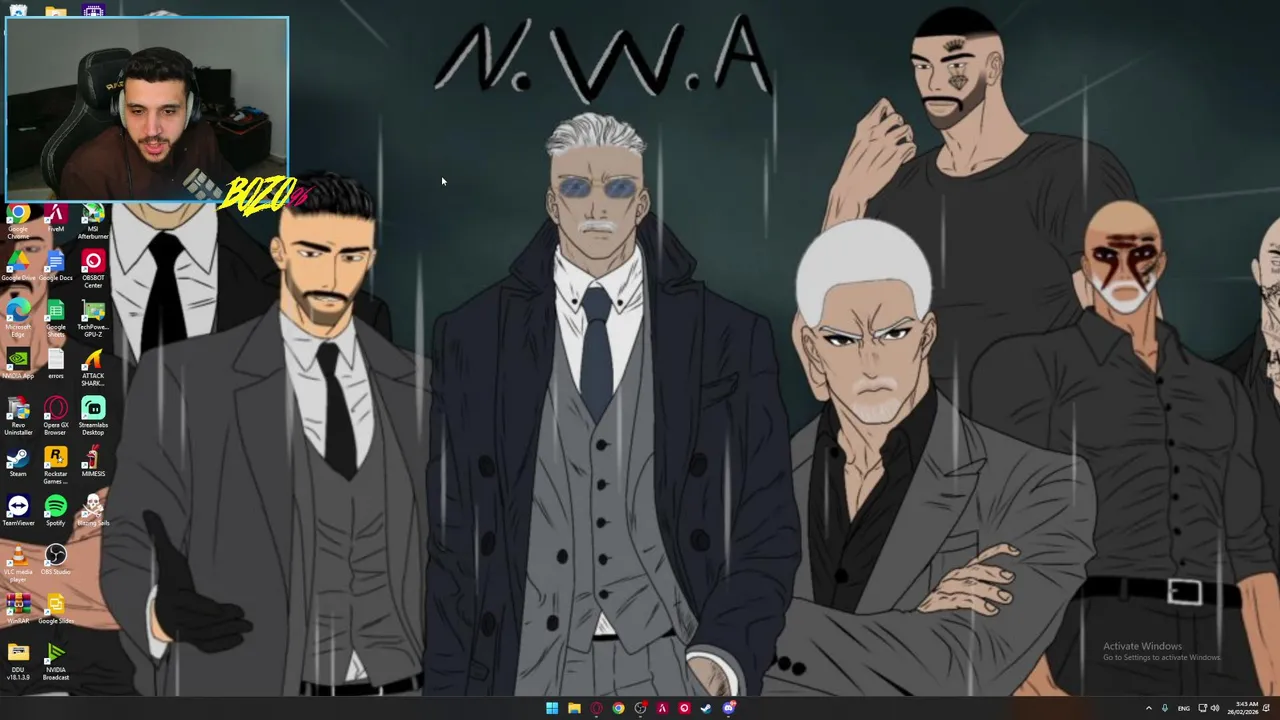Open the OBSBOT Center desktop shortcut
Image resolution: width=1280 pixels, height=720 pixels.
pyautogui.click(x=93, y=269)
